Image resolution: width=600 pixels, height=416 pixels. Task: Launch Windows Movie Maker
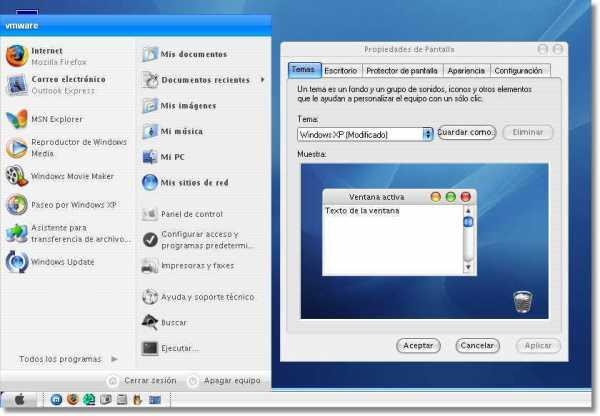(x=60, y=176)
